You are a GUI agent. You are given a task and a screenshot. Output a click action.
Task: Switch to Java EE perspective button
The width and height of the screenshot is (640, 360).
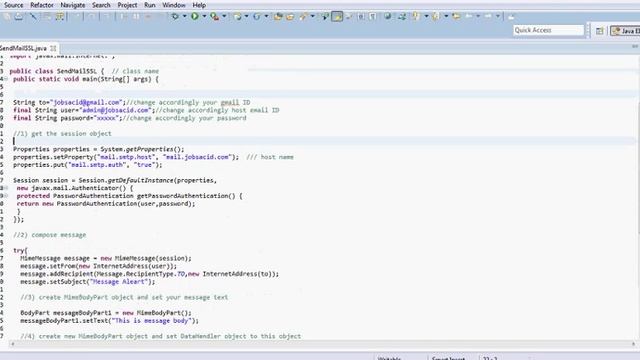tap(625, 31)
